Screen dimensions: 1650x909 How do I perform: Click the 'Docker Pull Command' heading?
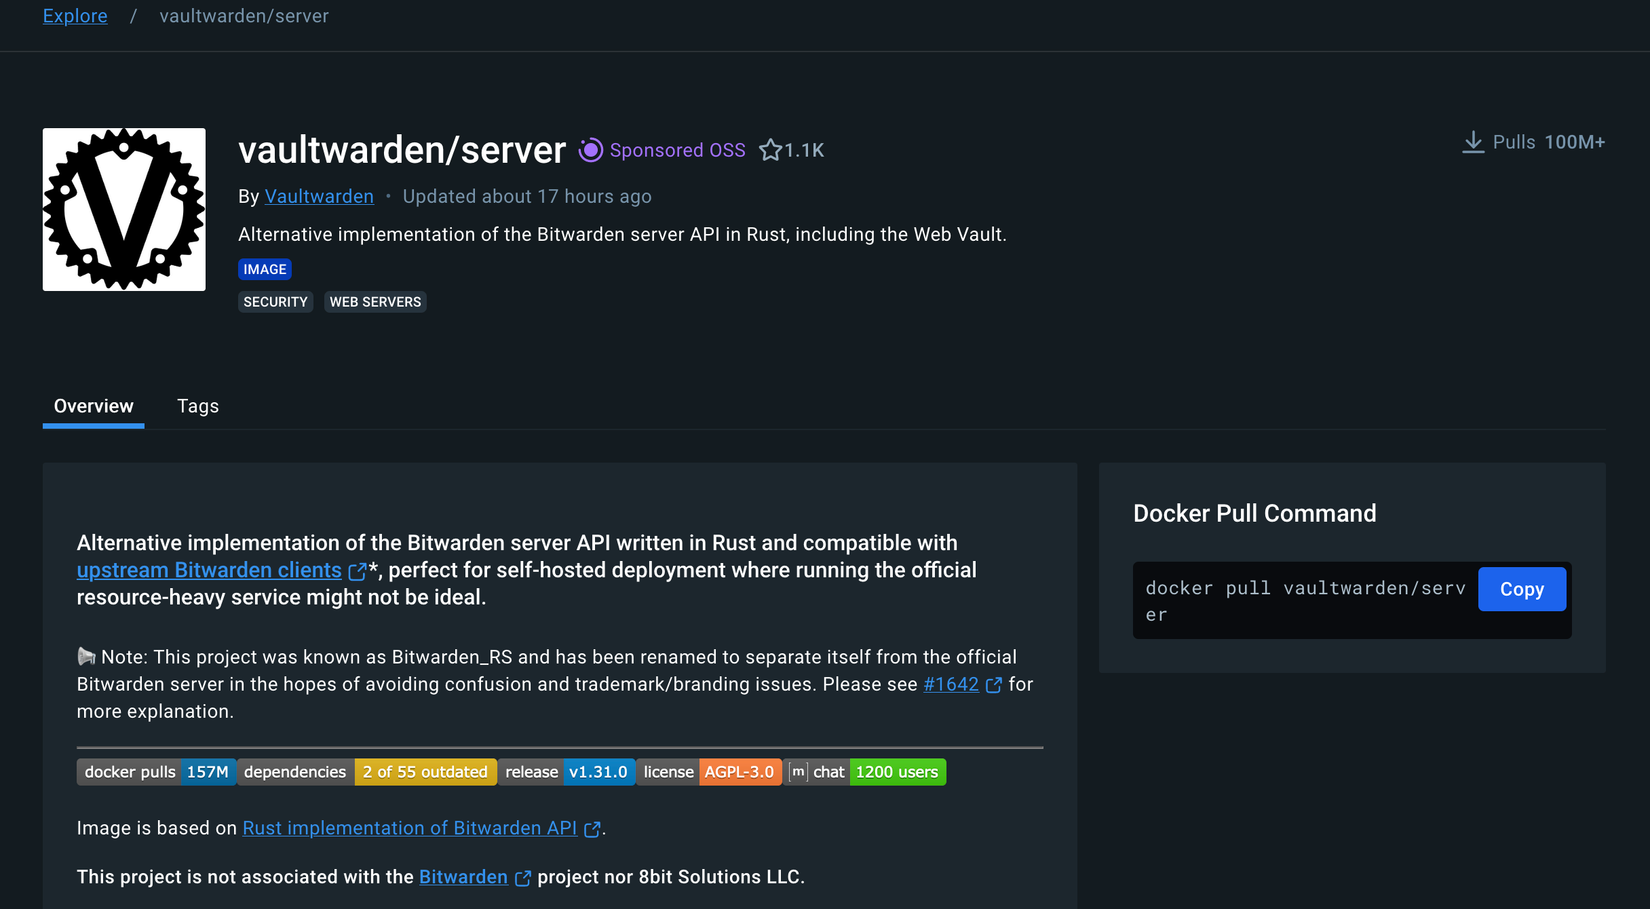tap(1255, 513)
